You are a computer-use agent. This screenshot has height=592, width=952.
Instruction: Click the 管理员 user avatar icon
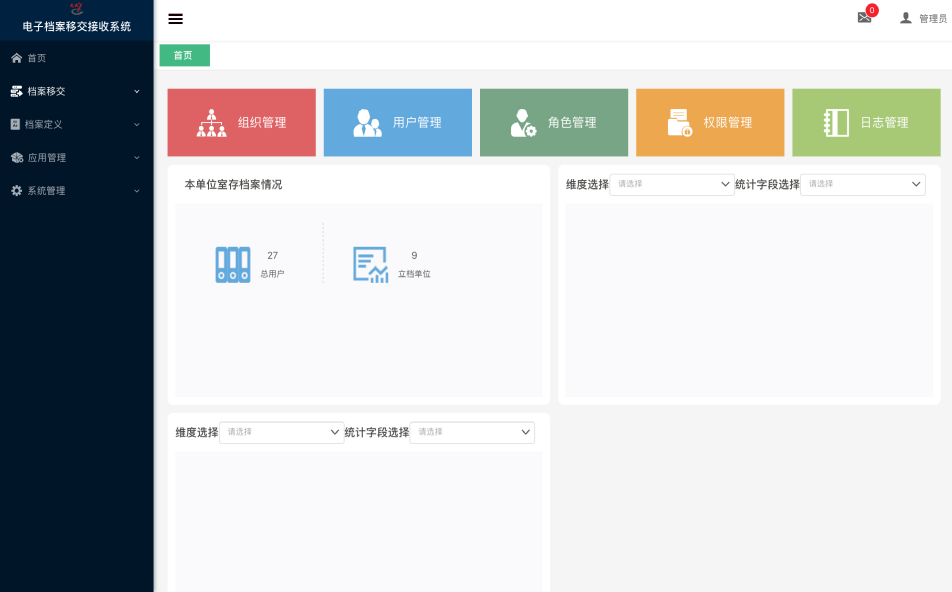point(906,18)
